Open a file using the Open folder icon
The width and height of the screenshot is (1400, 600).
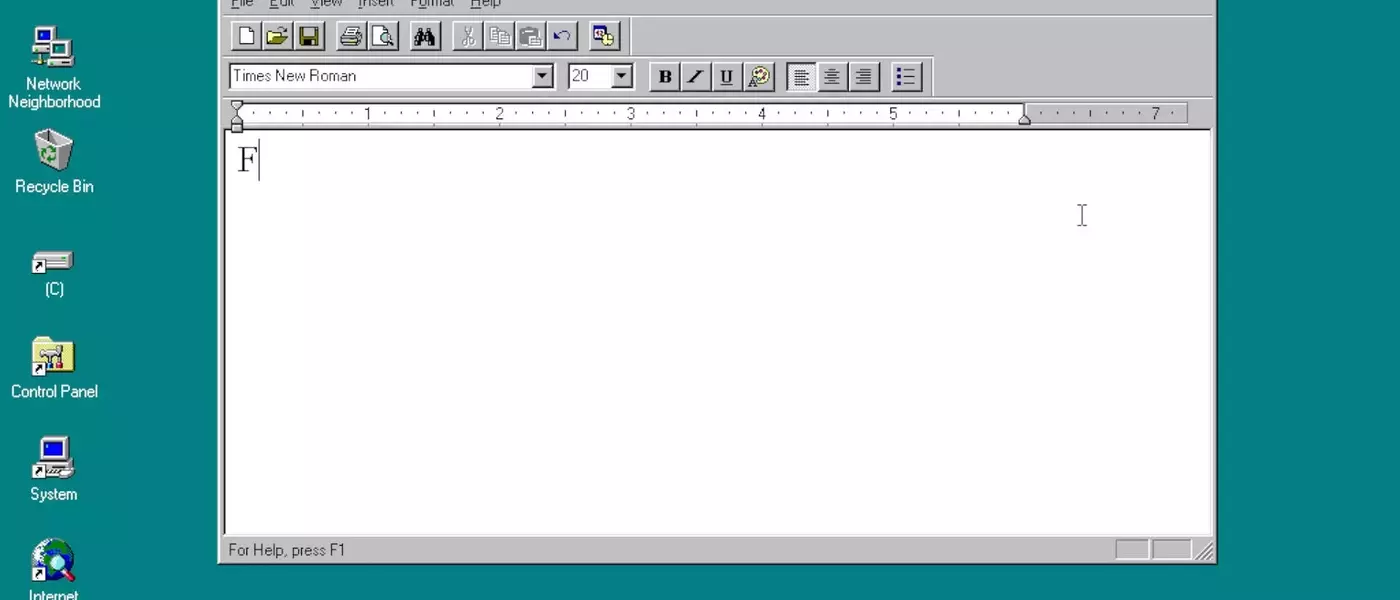click(278, 37)
